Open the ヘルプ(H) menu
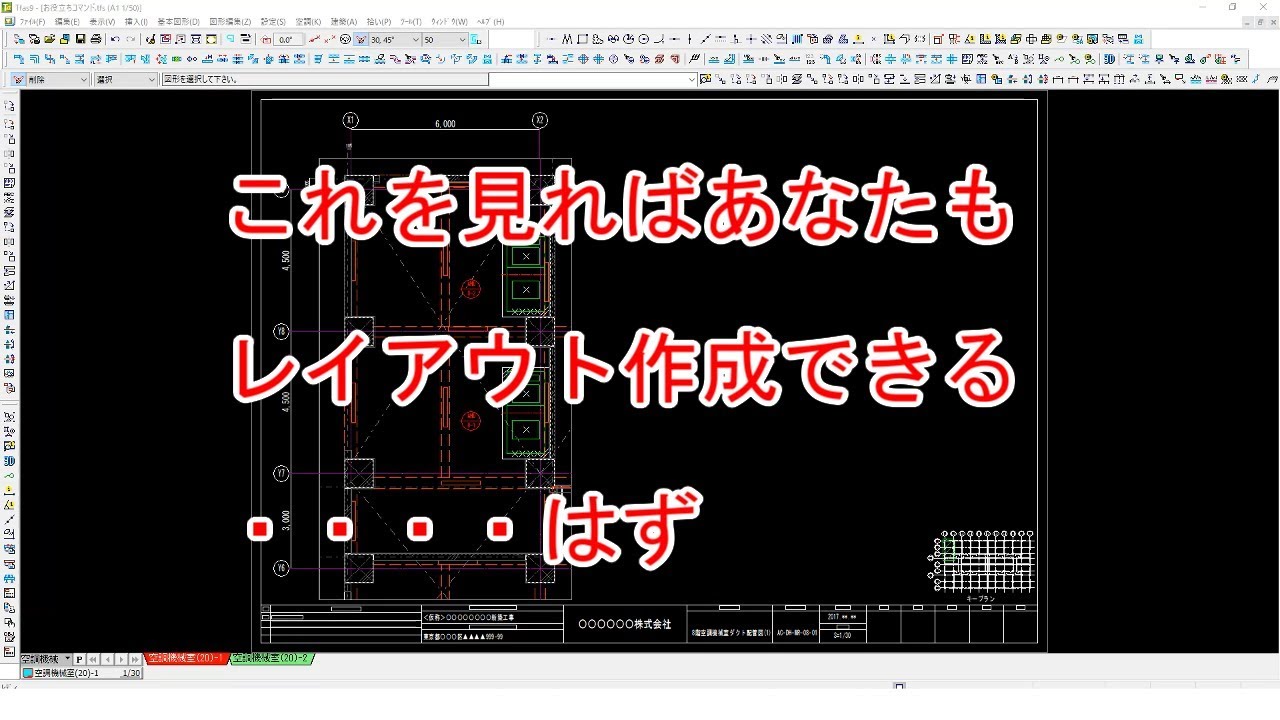1280x720 pixels. pyautogui.click(x=490, y=21)
